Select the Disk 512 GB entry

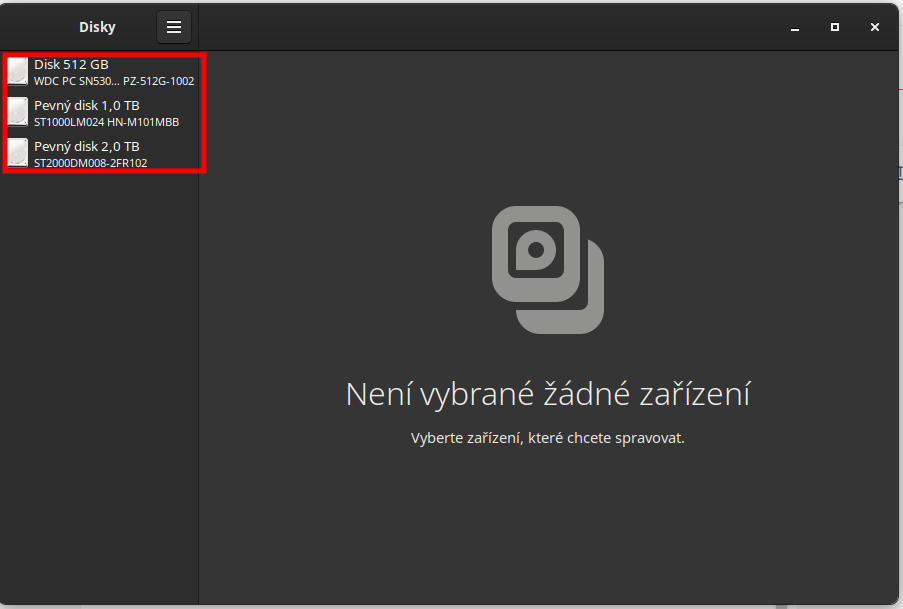(101, 72)
